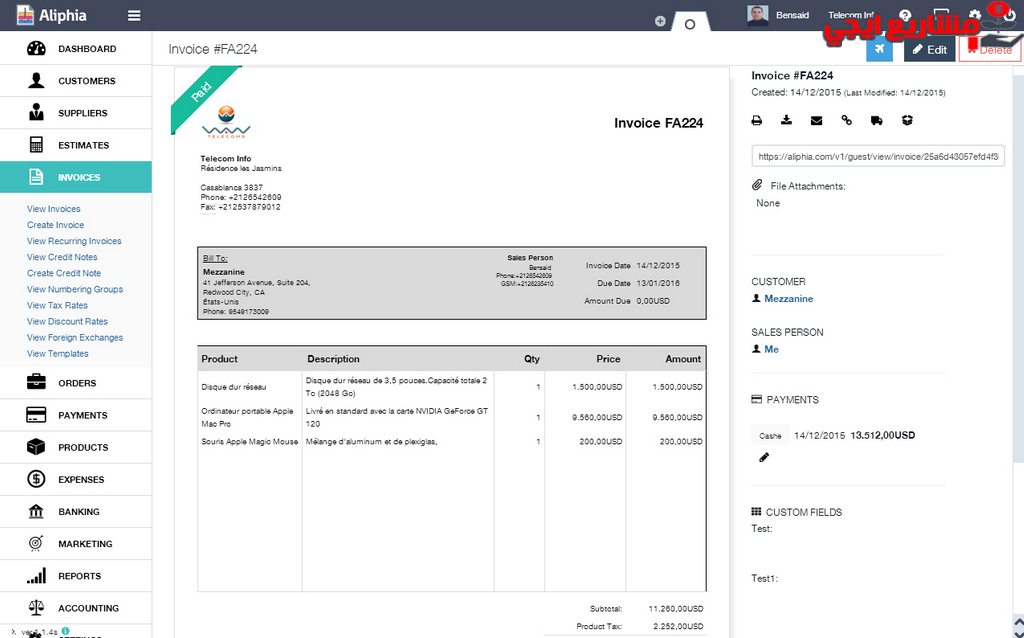Open View Foreign Exchanges
Screen dimensions: 1024x638
coord(75,338)
